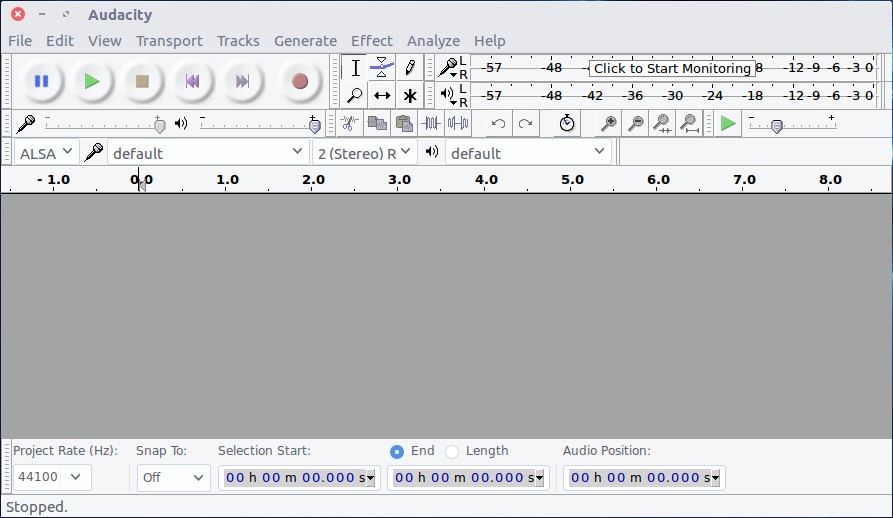
Task: Open the View menu
Action: pos(104,41)
